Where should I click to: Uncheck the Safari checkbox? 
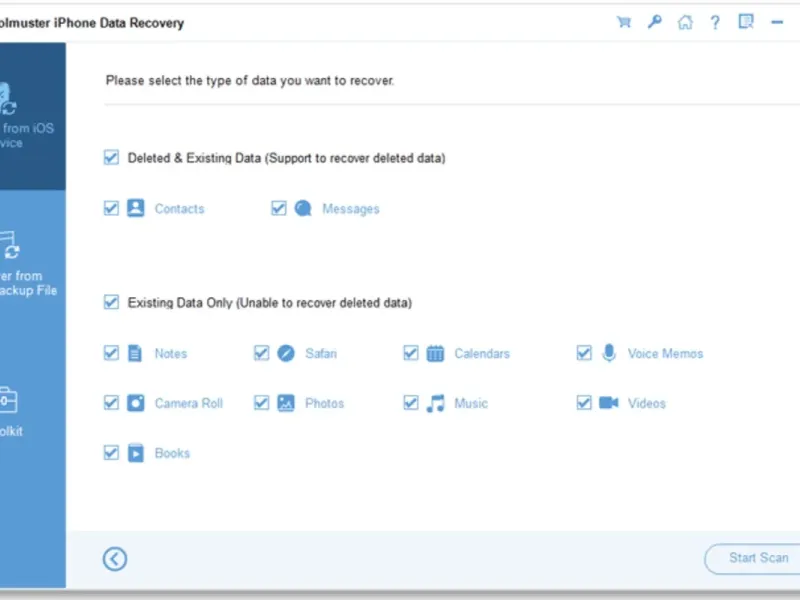pos(261,353)
